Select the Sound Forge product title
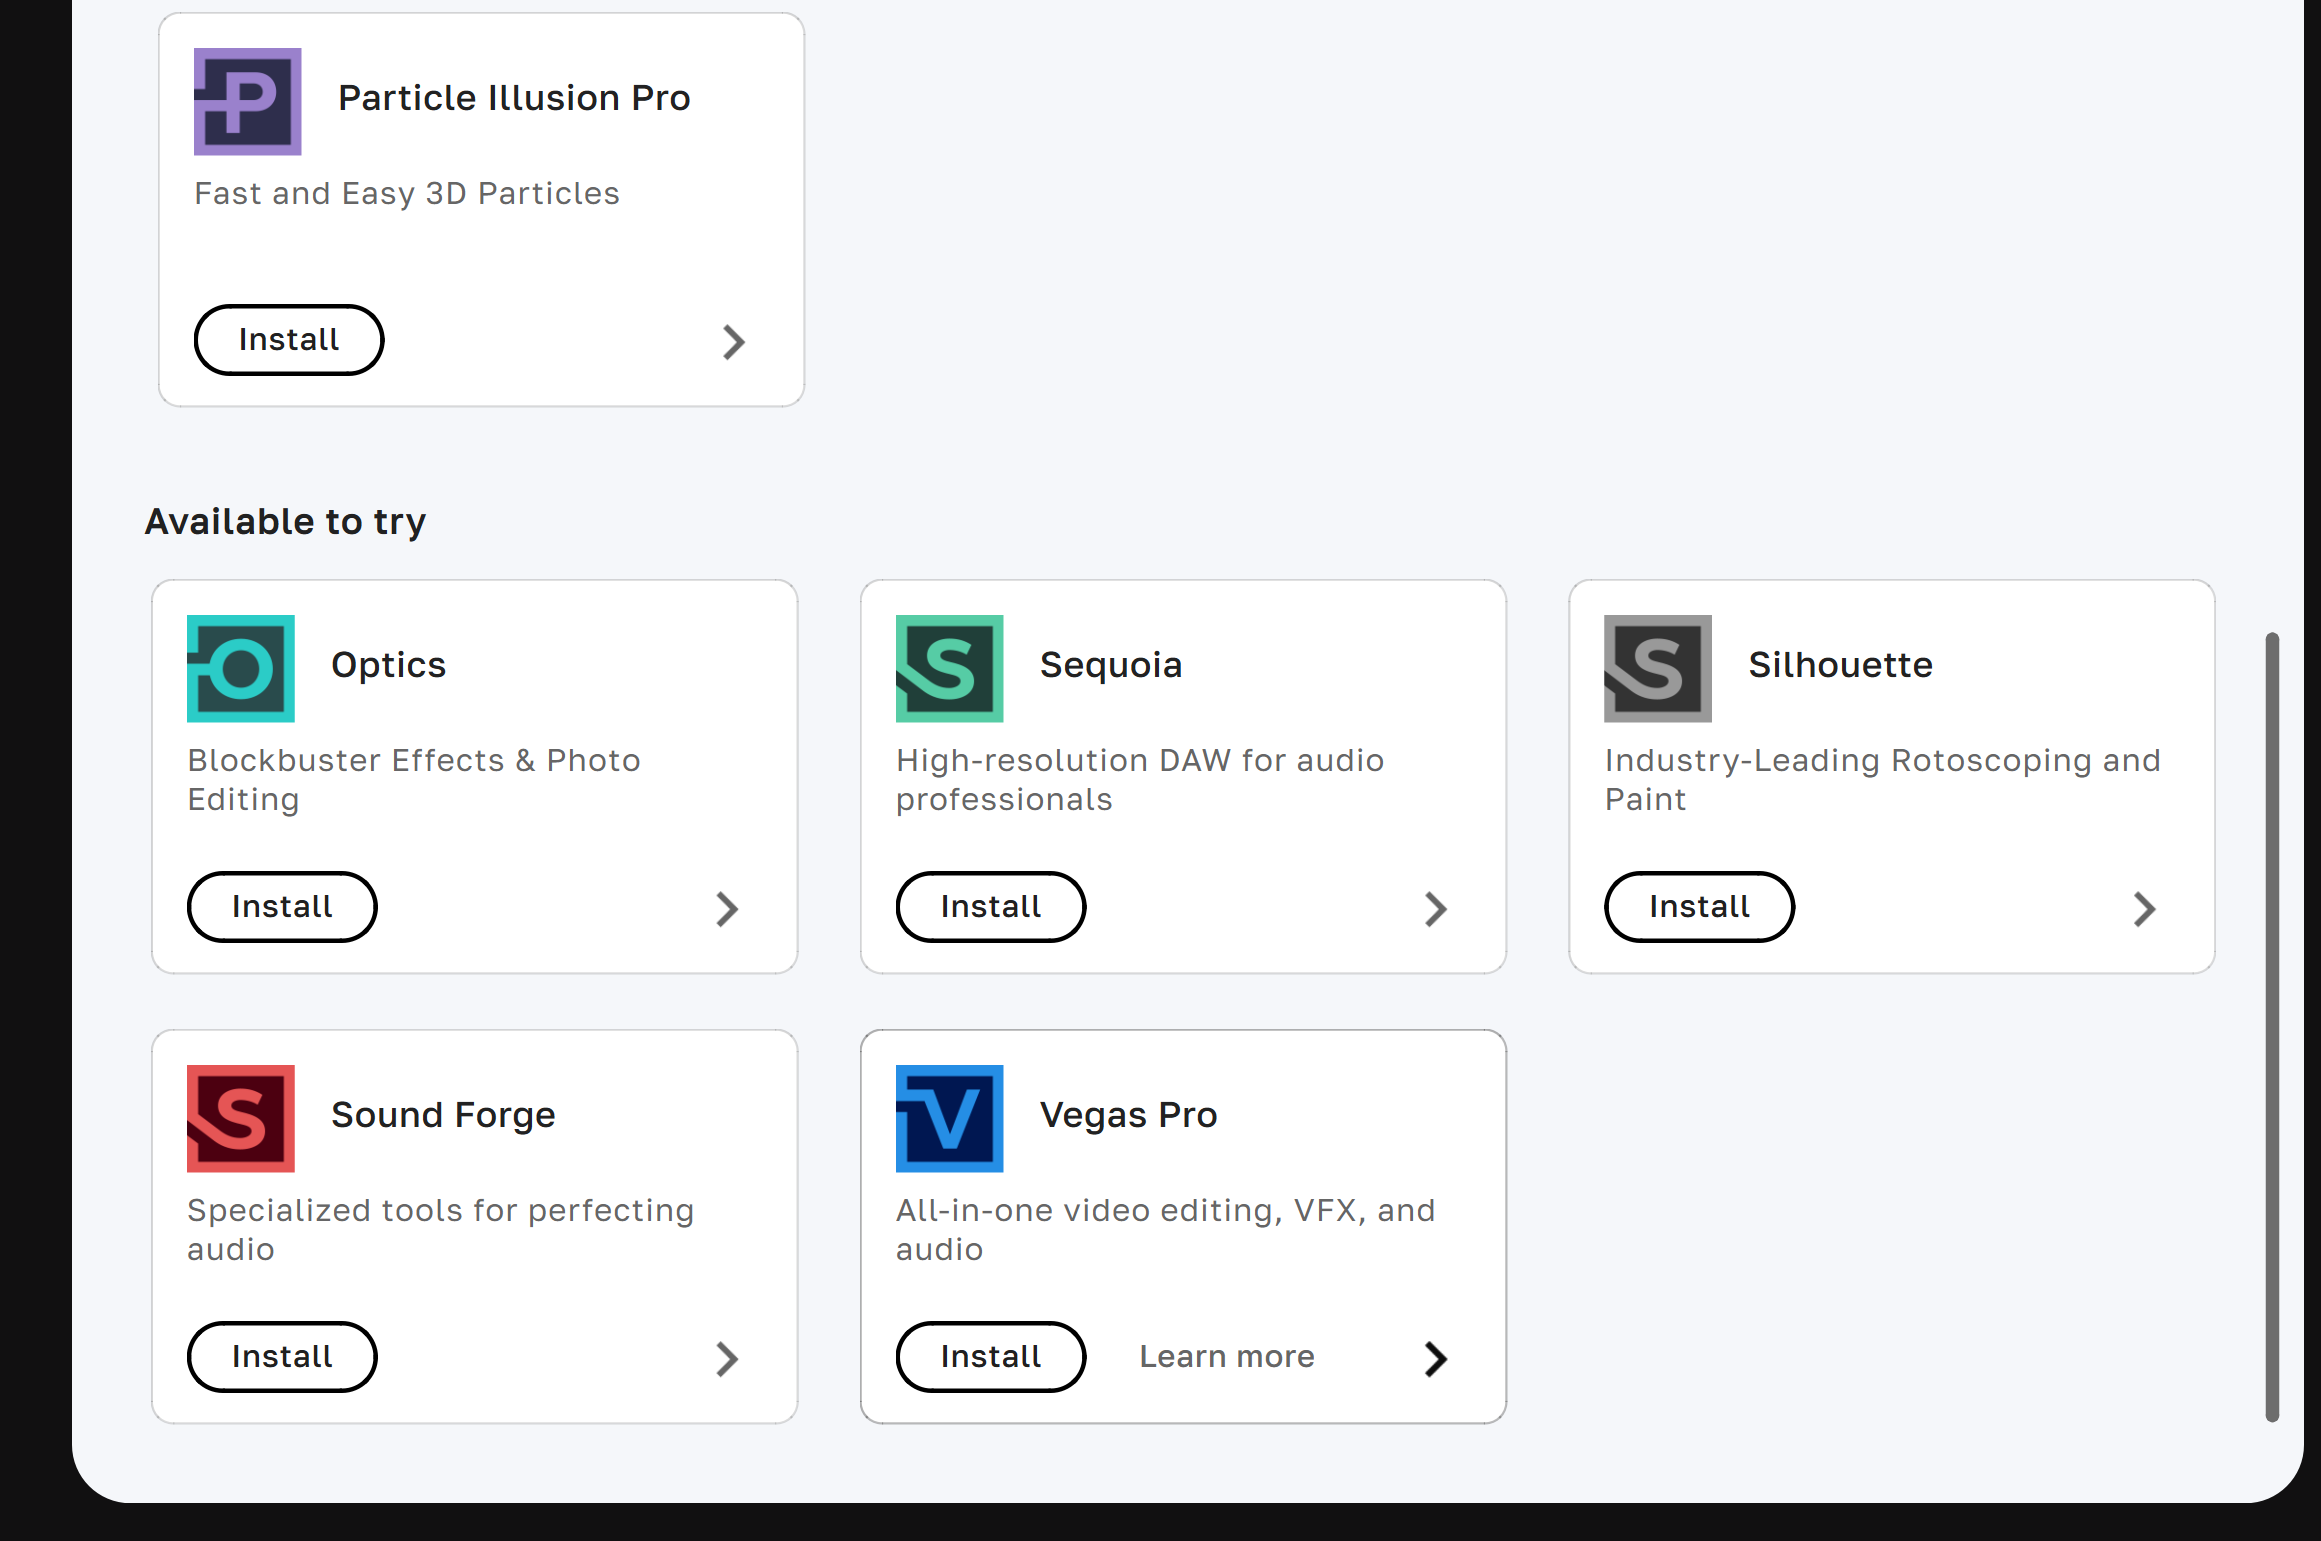The image size is (2321, 1541). click(x=443, y=1116)
